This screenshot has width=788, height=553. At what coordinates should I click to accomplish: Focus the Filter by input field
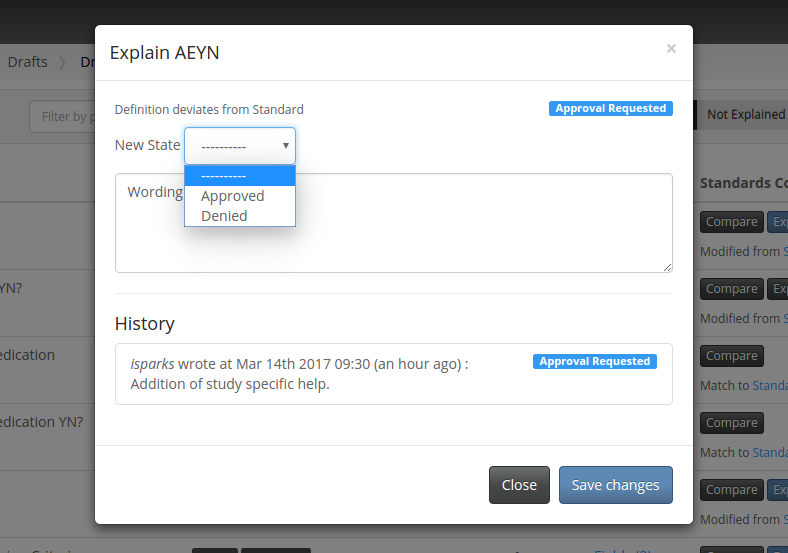pyautogui.click(x=62, y=116)
